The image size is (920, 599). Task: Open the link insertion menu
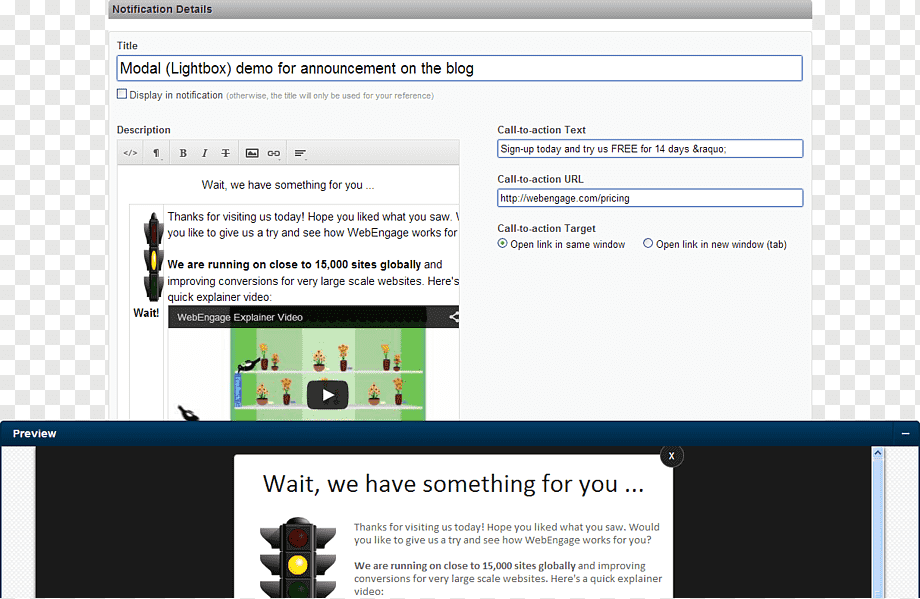pos(273,153)
